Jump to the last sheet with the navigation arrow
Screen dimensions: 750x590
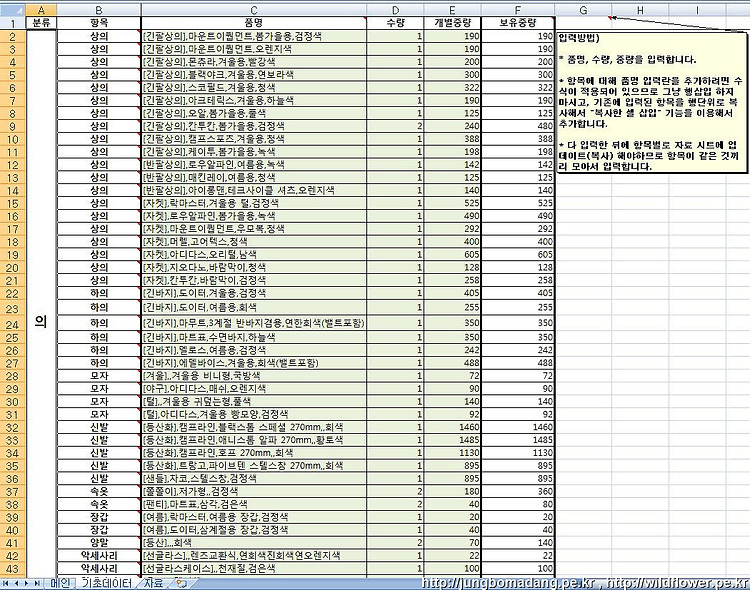pyautogui.click(x=37, y=583)
